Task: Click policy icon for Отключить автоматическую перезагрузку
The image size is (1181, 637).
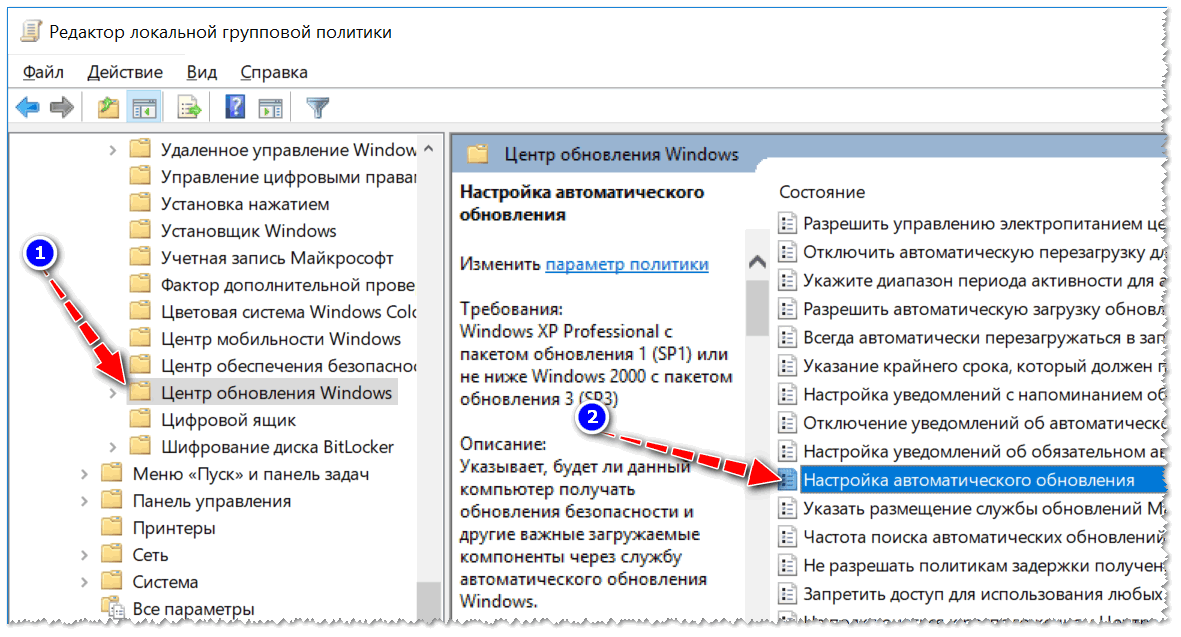Action: (x=787, y=251)
